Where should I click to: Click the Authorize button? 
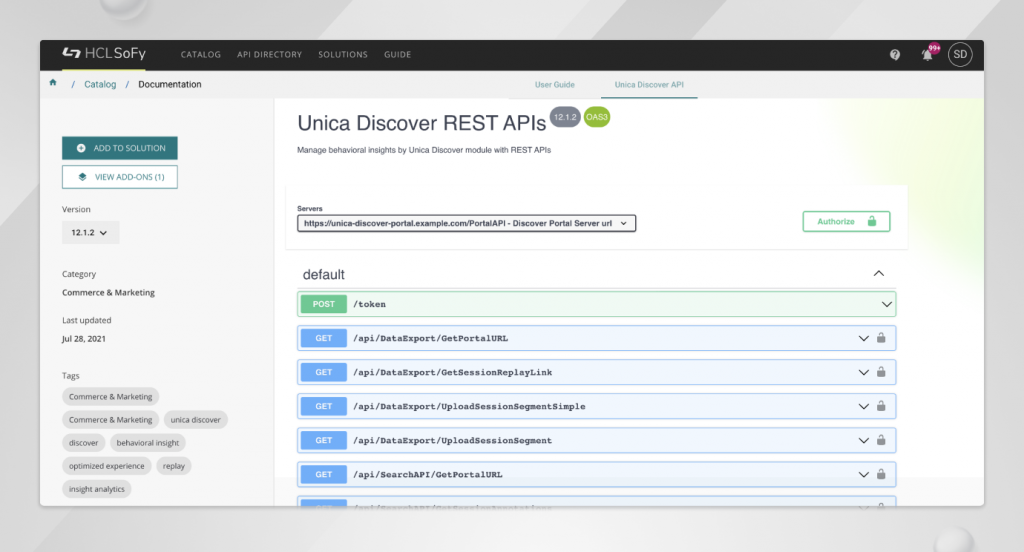tap(846, 221)
